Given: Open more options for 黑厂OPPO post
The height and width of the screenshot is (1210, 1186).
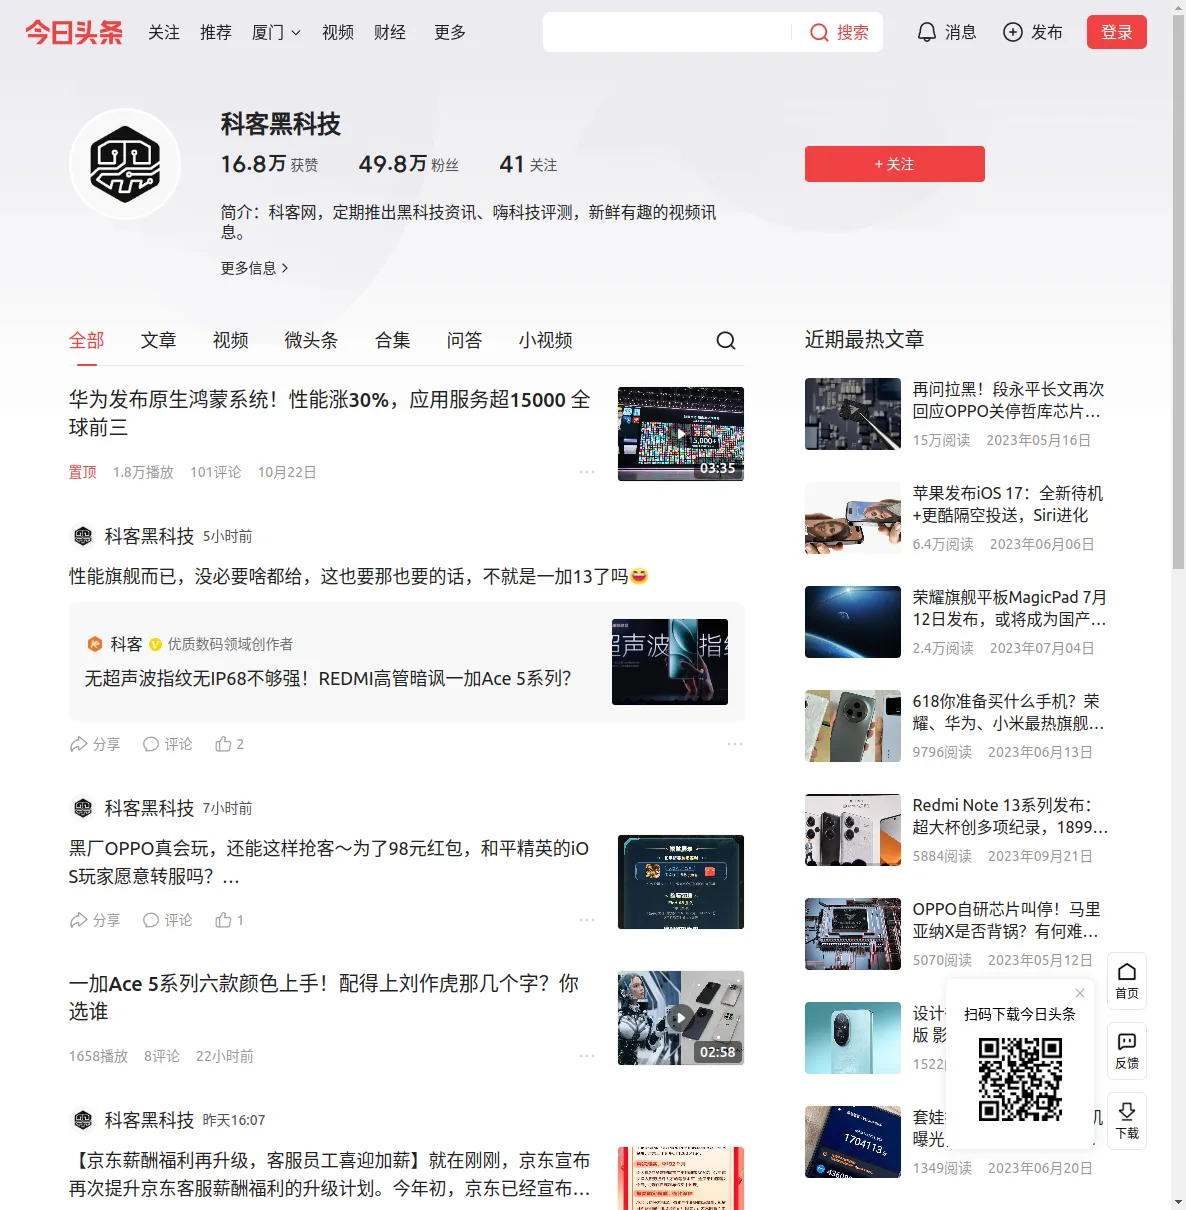Looking at the screenshot, I should [x=587, y=920].
